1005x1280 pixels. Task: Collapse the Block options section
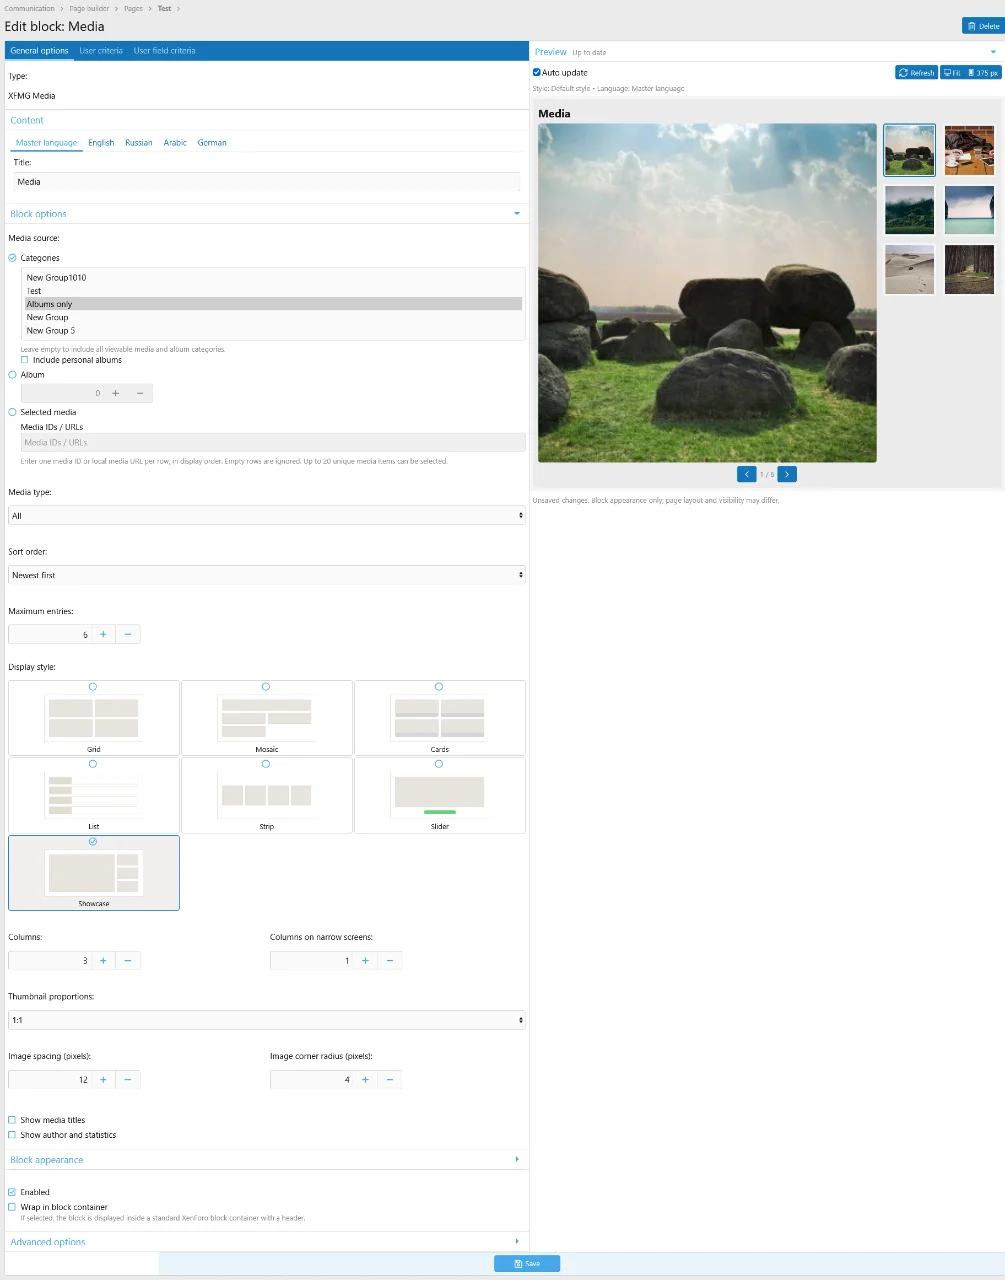517,214
